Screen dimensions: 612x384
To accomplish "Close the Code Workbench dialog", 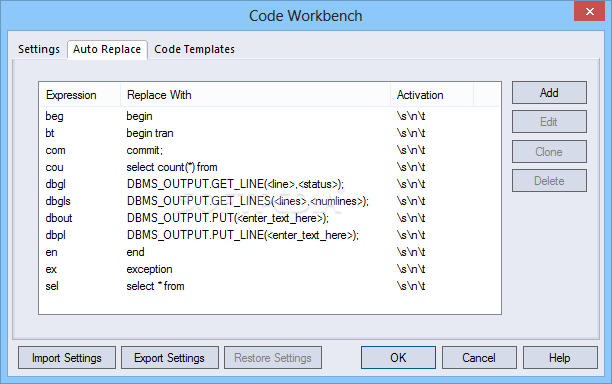I will pos(589,11).
